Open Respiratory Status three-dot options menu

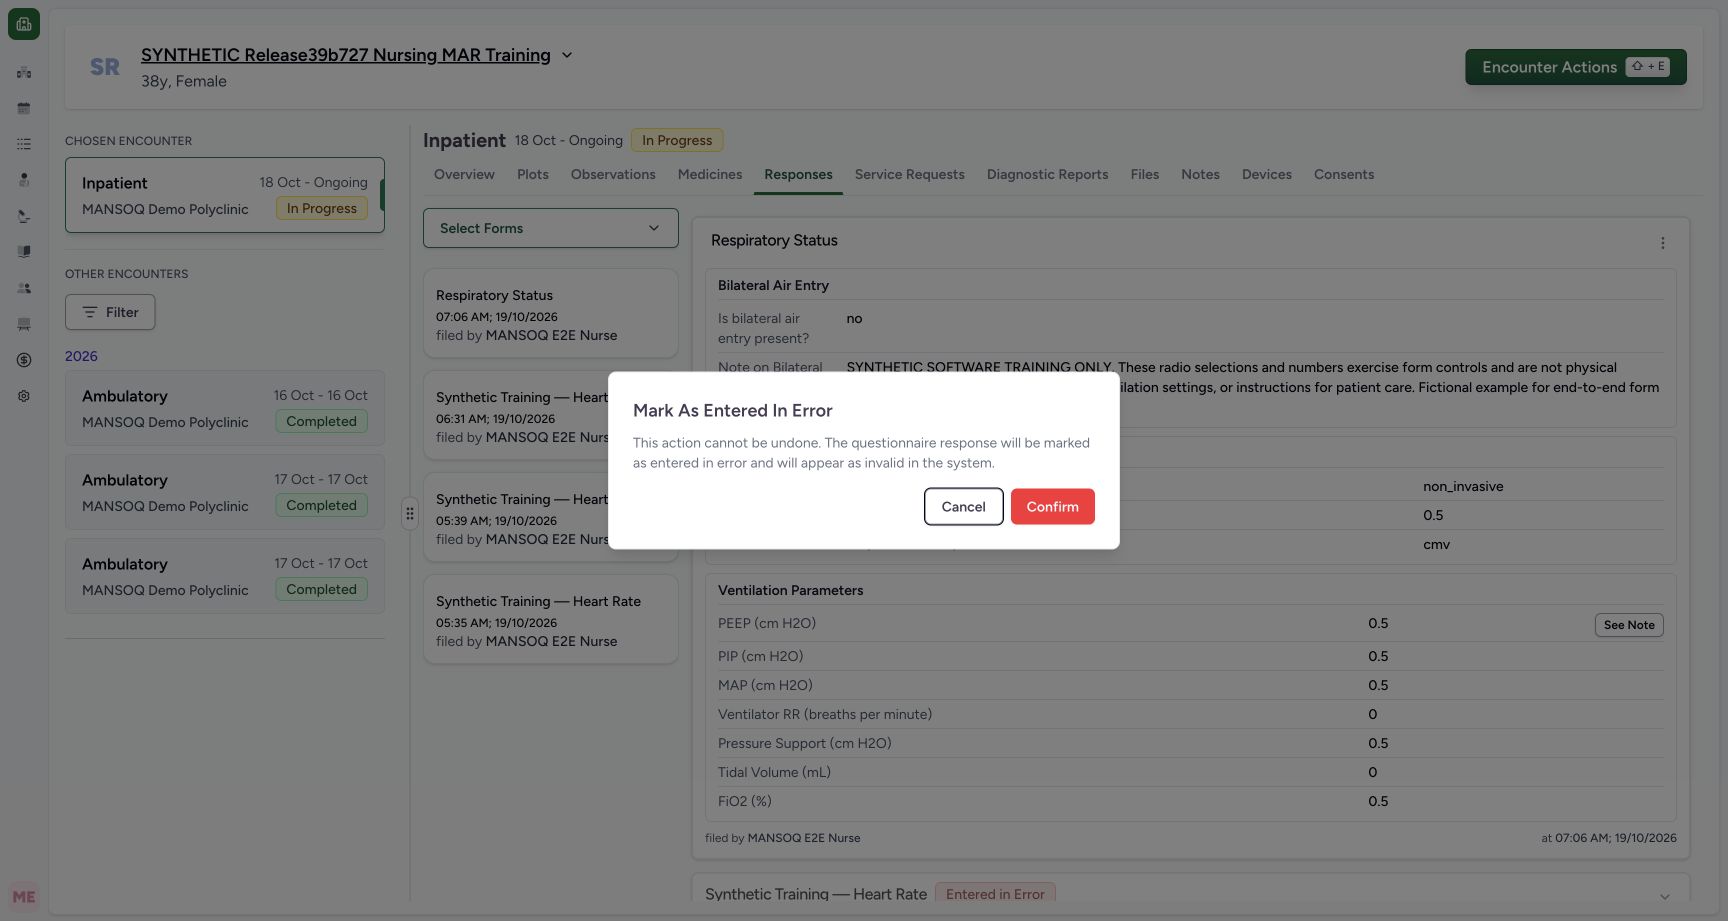(x=1662, y=243)
